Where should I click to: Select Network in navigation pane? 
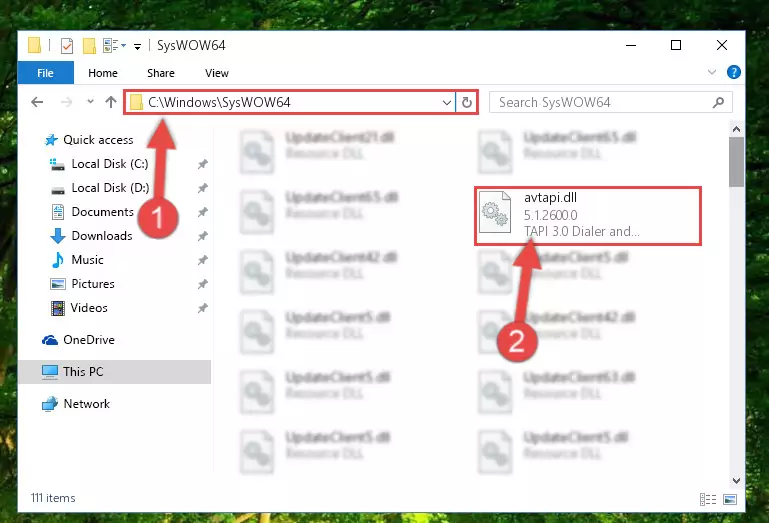click(86, 404)
